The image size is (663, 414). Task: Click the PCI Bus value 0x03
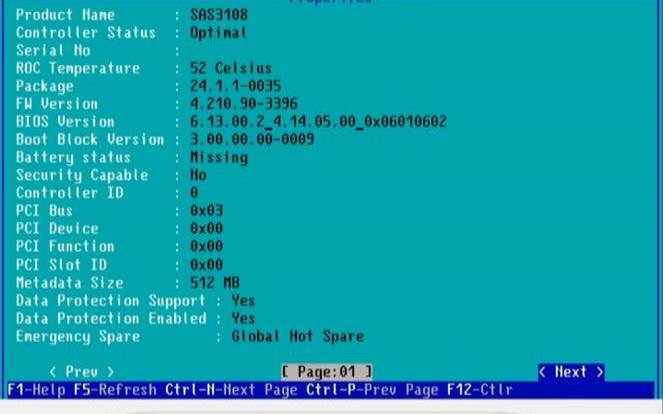(x=206, y=211)
